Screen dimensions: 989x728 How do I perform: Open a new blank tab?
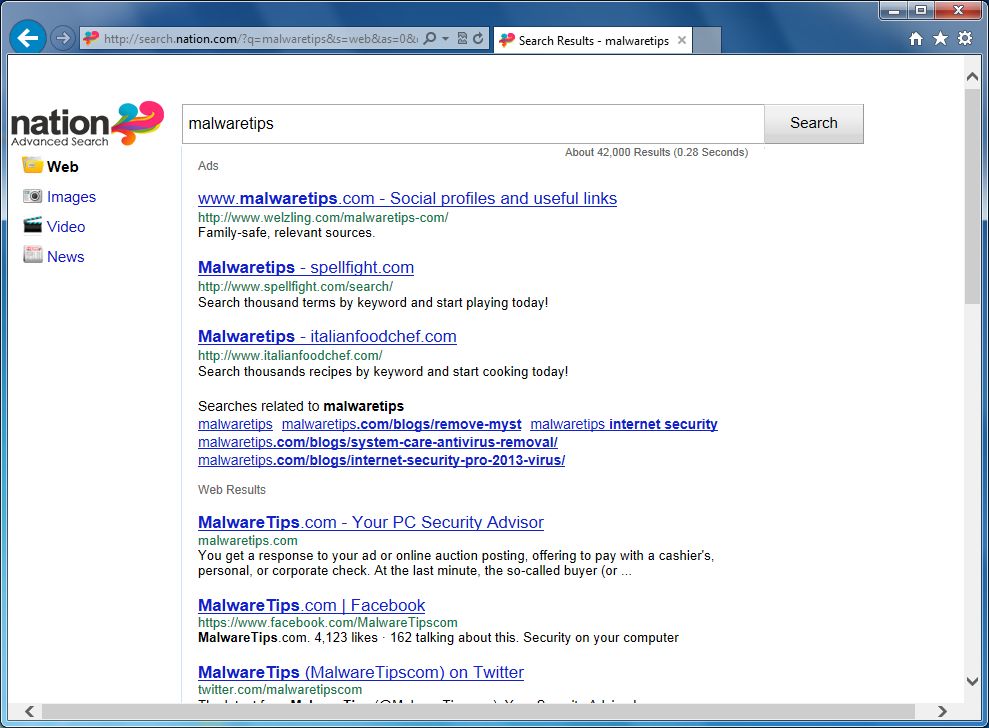coord(706,40)
